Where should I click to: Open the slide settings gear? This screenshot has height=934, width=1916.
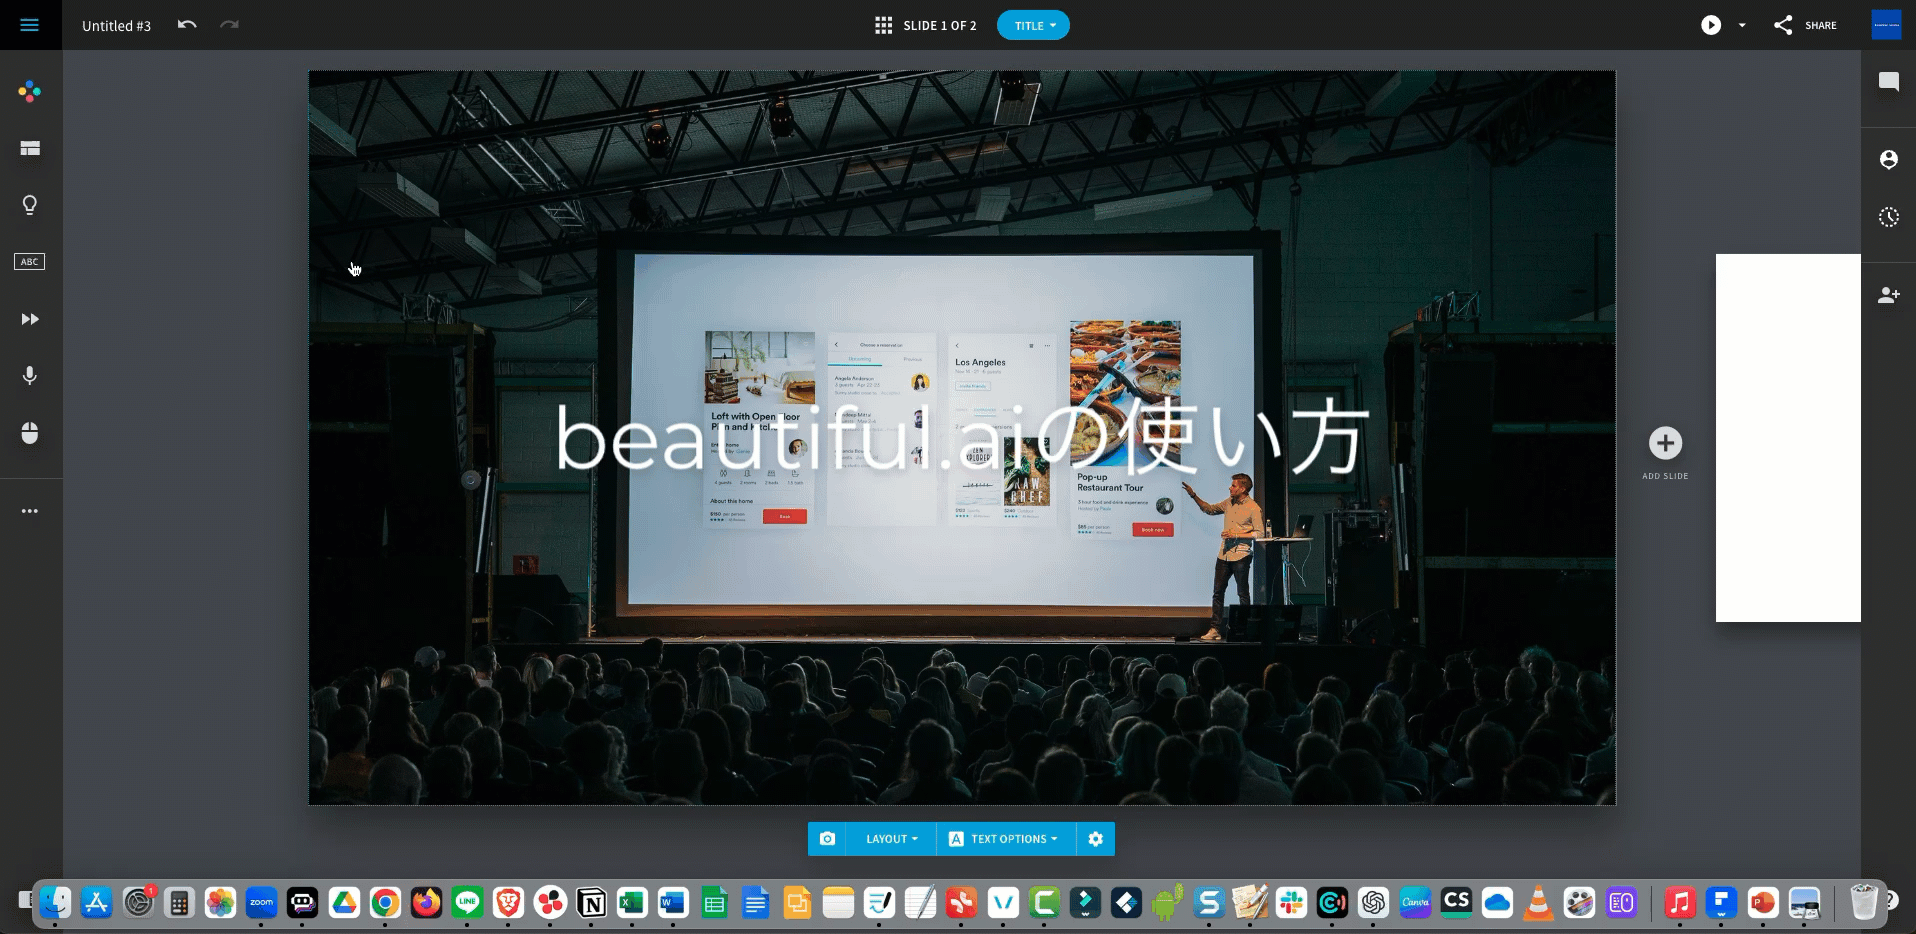click(x=1096, y=839)
